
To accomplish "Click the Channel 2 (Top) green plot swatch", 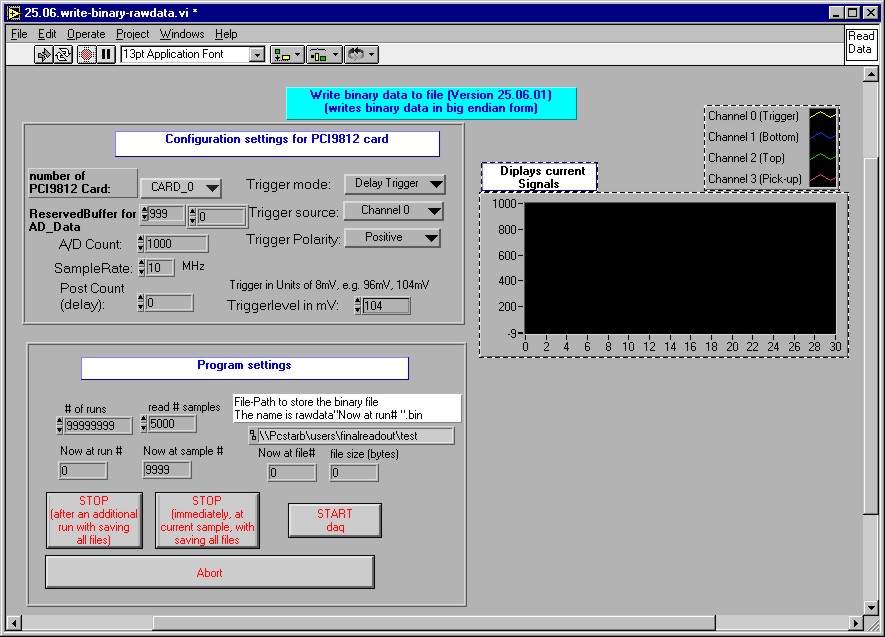I will point(822,157).
